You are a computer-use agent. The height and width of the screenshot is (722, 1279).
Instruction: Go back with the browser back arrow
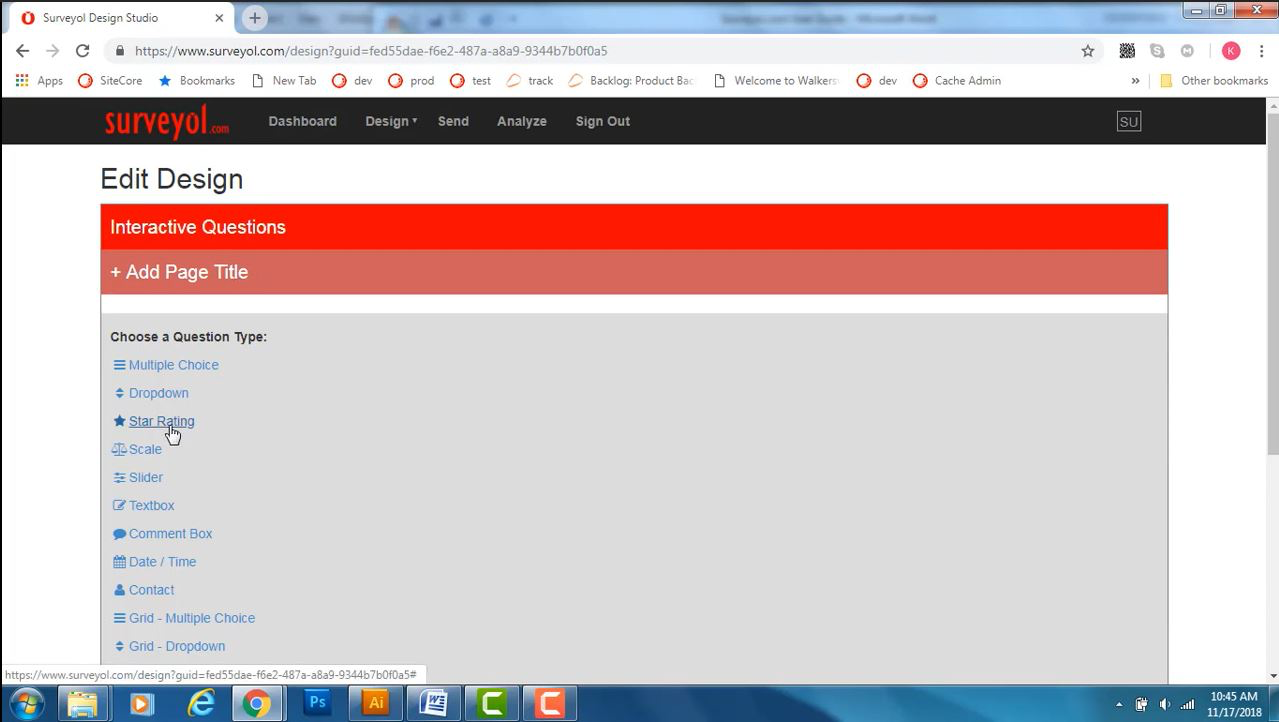click(23, 51)
